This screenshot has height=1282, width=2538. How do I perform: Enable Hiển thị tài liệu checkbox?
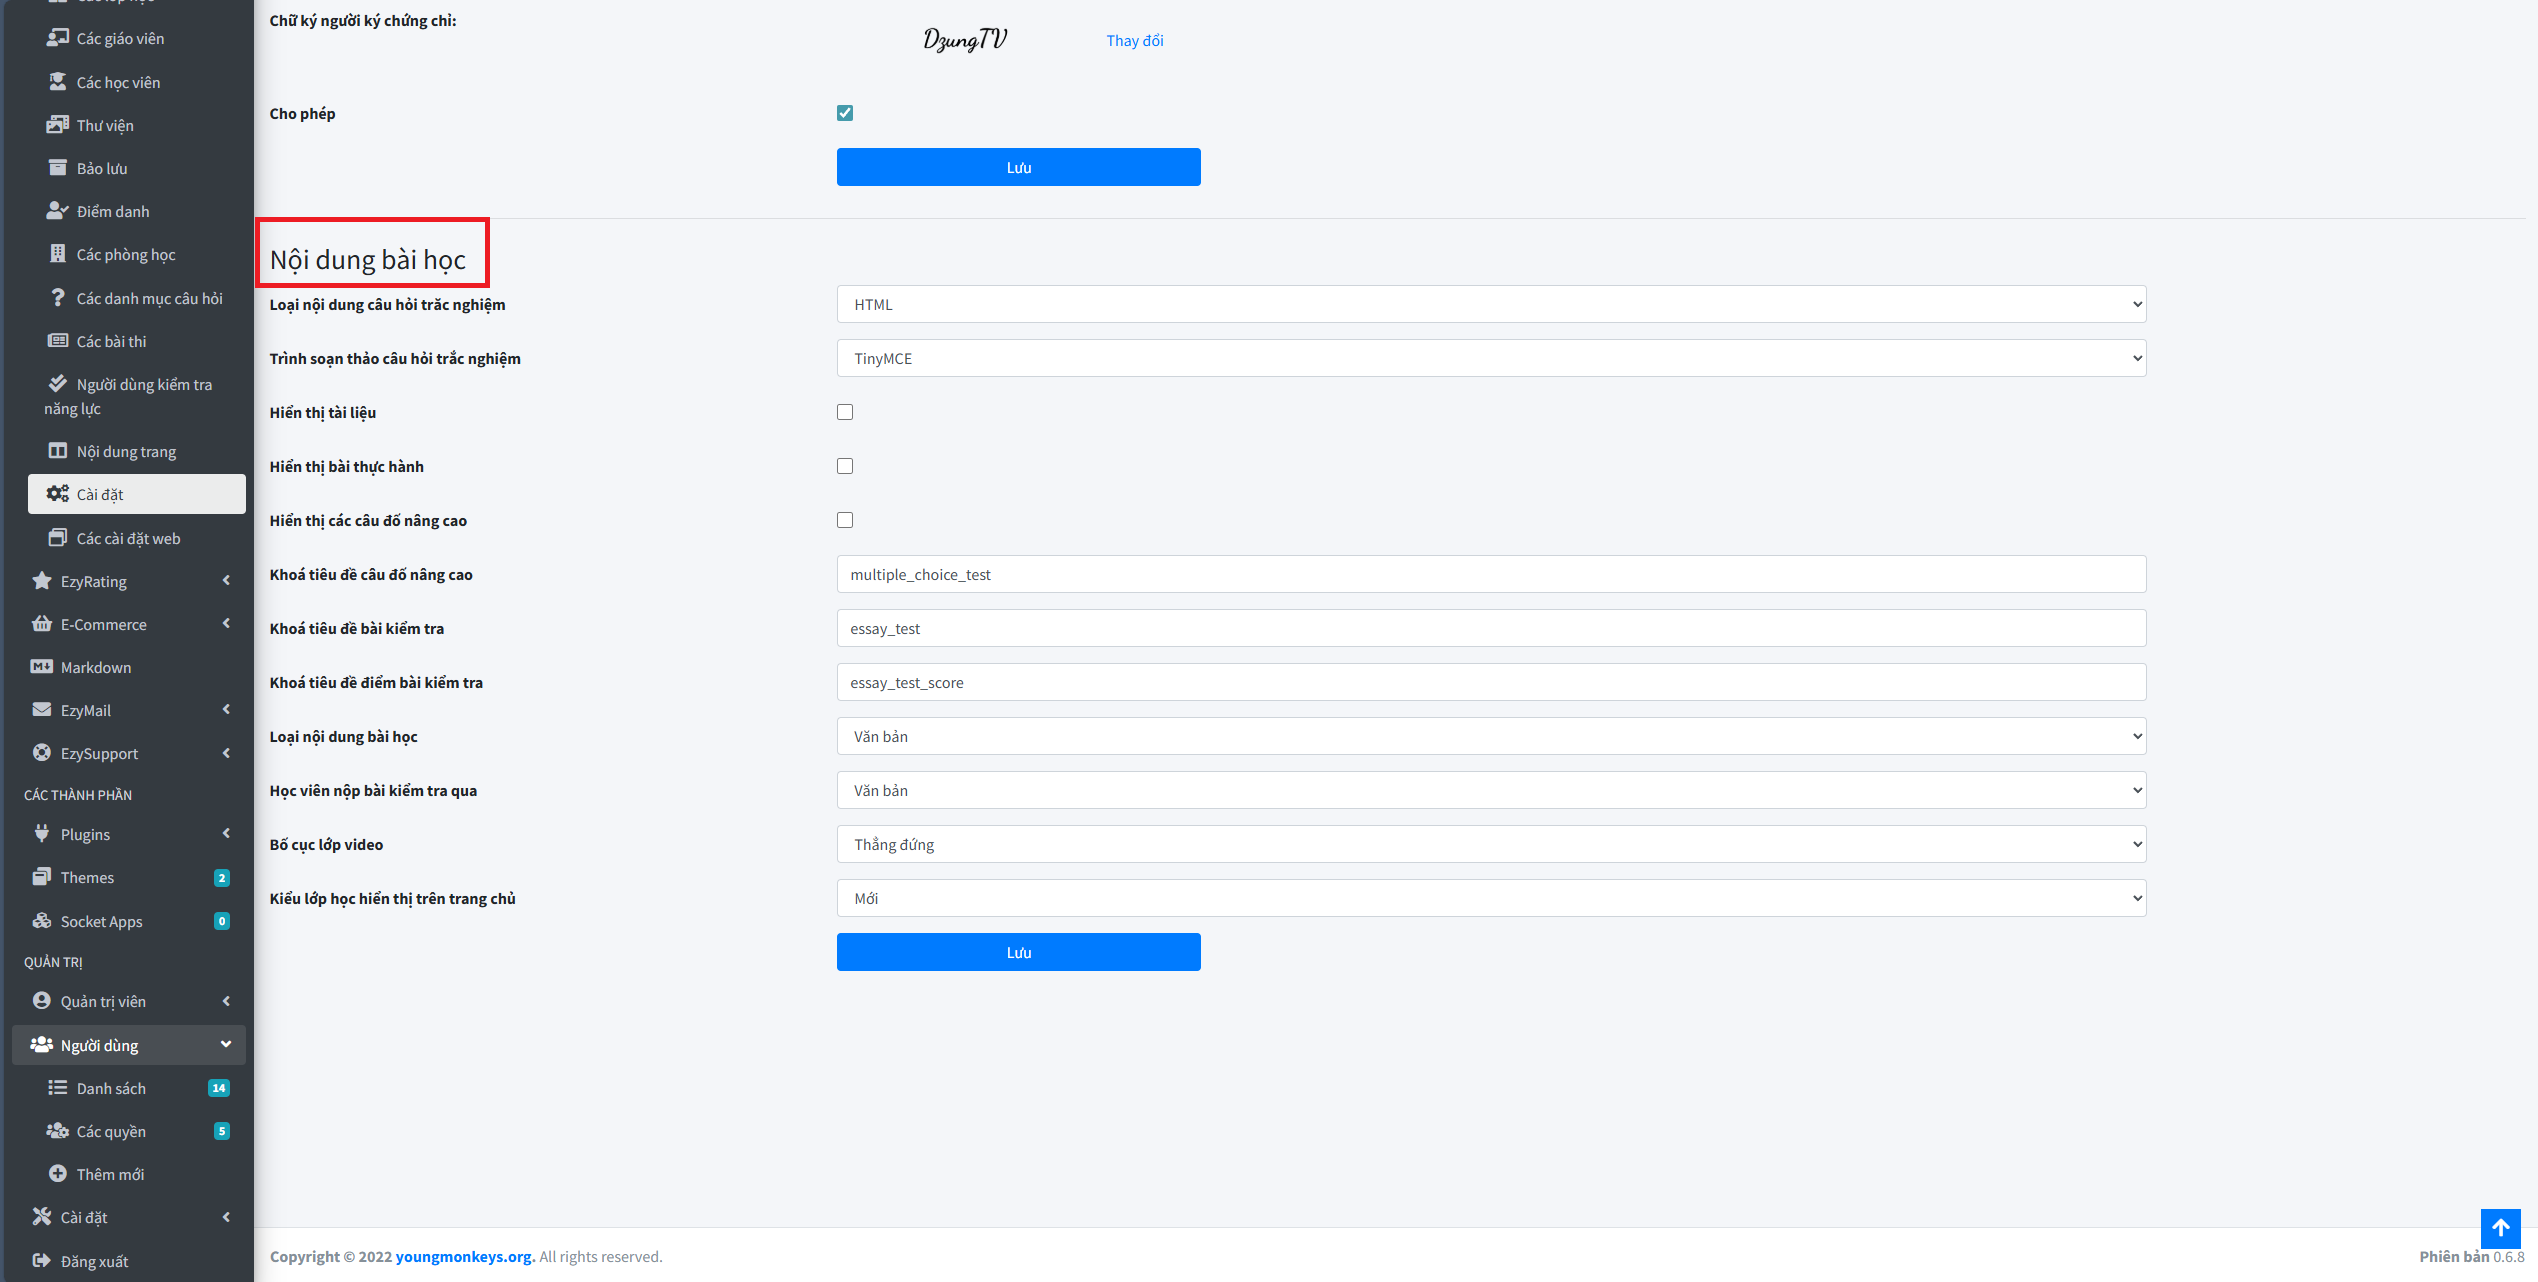pos(845,412)
